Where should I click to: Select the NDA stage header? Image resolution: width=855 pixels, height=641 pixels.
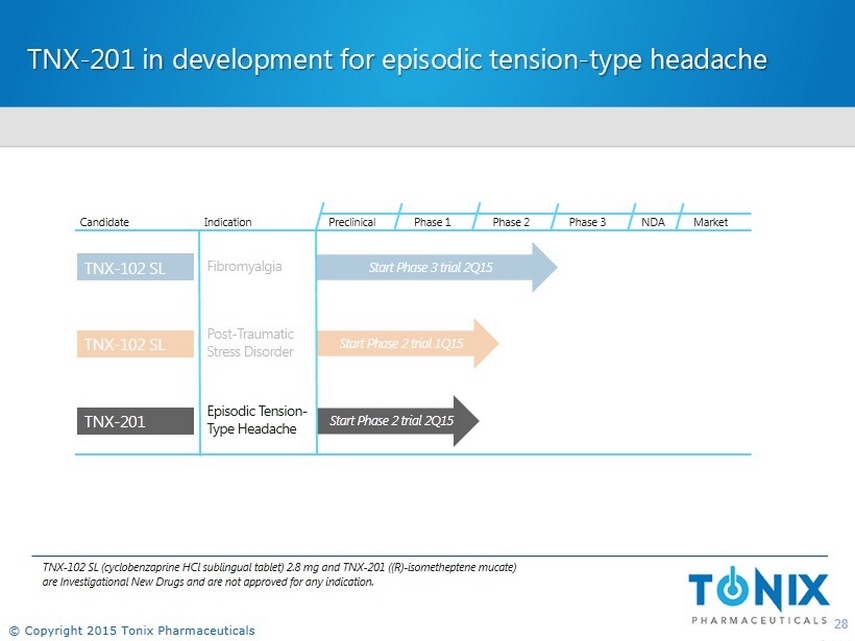[x=653, y=222]
